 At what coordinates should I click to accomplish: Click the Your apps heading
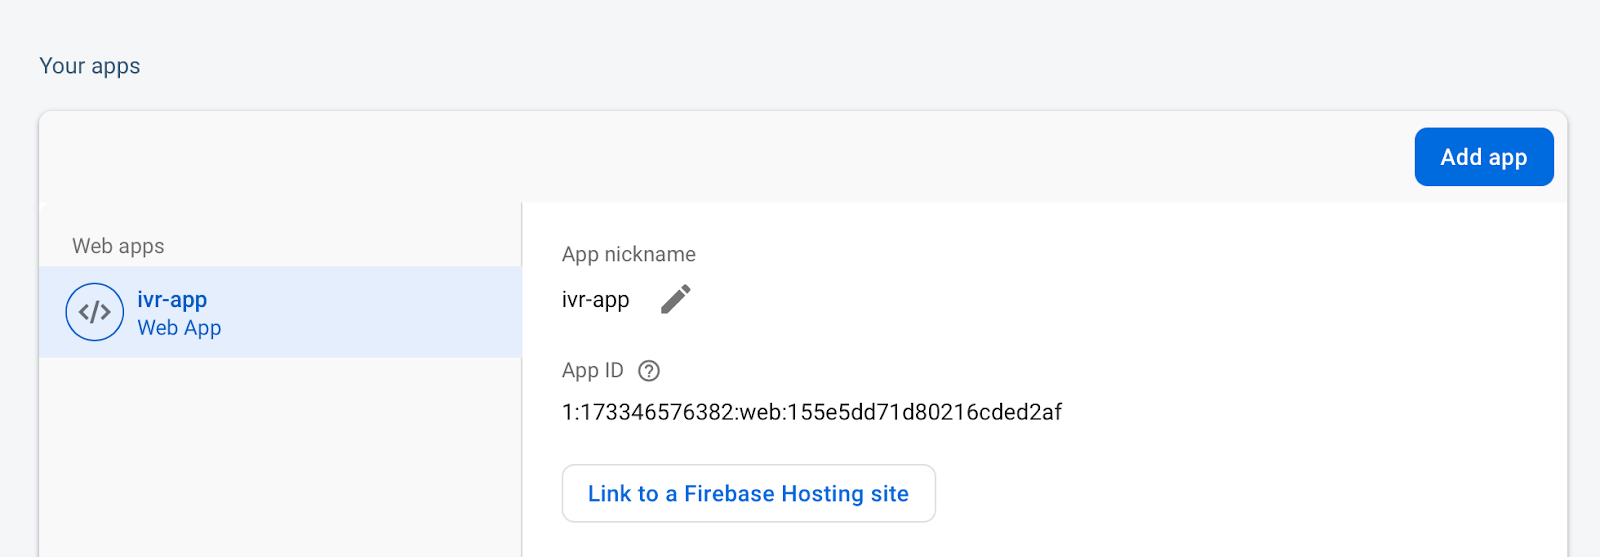click(90, 66)
